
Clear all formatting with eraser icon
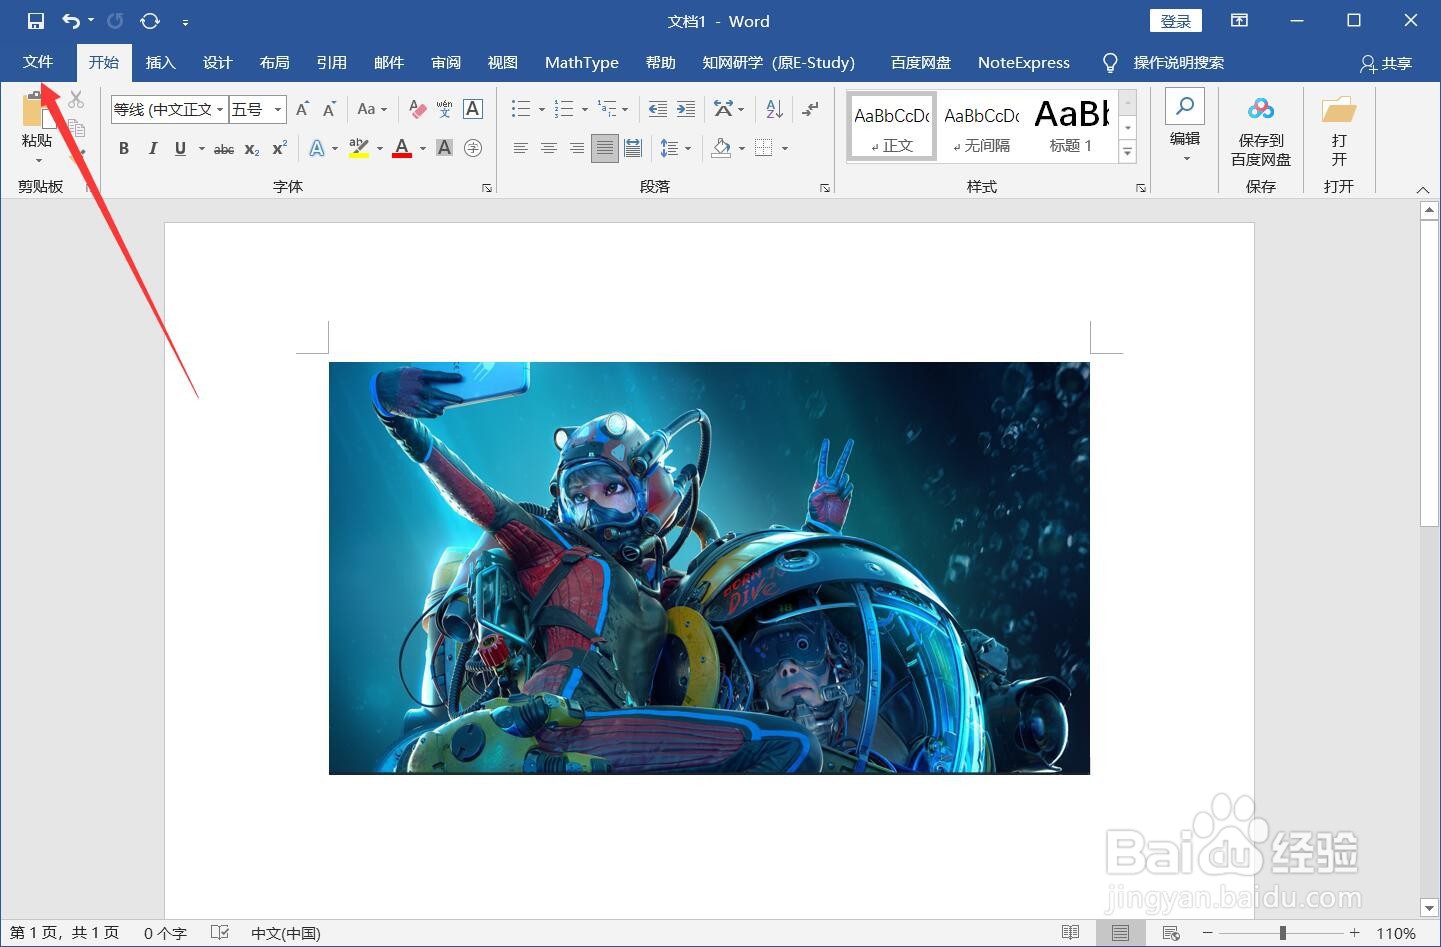click(x=418, y=109)
